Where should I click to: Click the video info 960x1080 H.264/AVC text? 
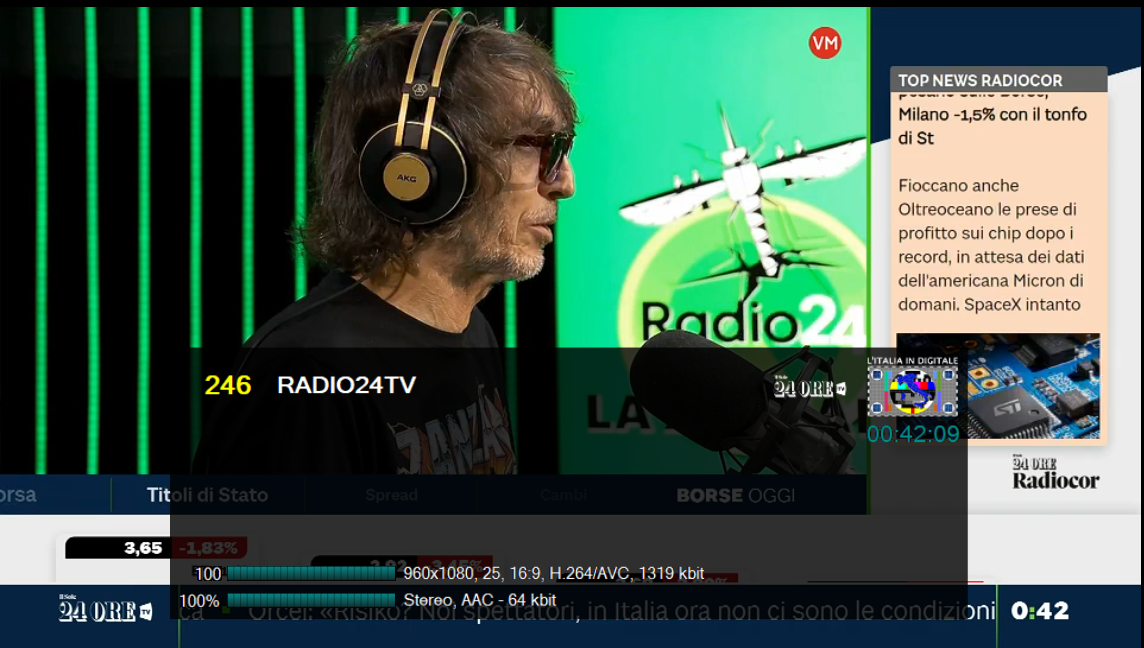click(554, 574)
